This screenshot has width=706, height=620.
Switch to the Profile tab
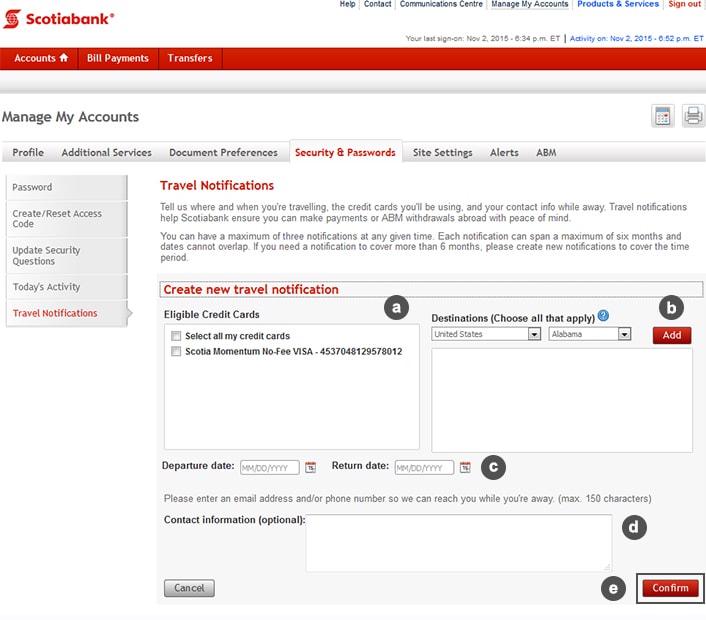point(28,153)
